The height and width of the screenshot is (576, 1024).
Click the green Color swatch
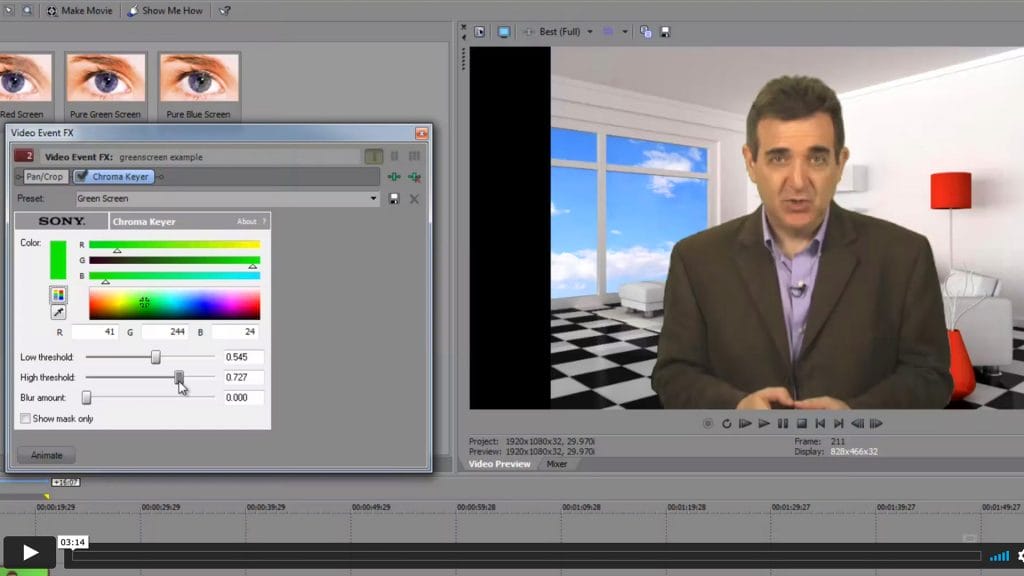point(58,260)
